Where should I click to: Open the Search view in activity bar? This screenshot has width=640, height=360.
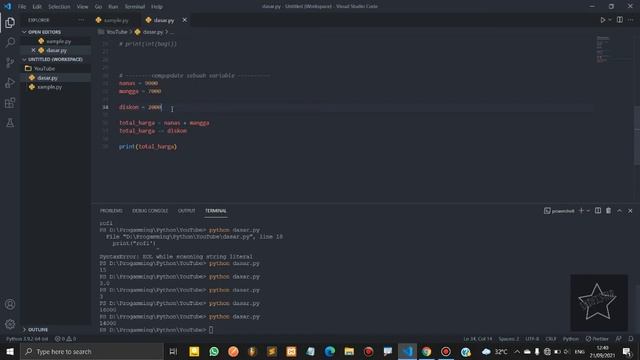pyautogui.click(x=10, y=42)
